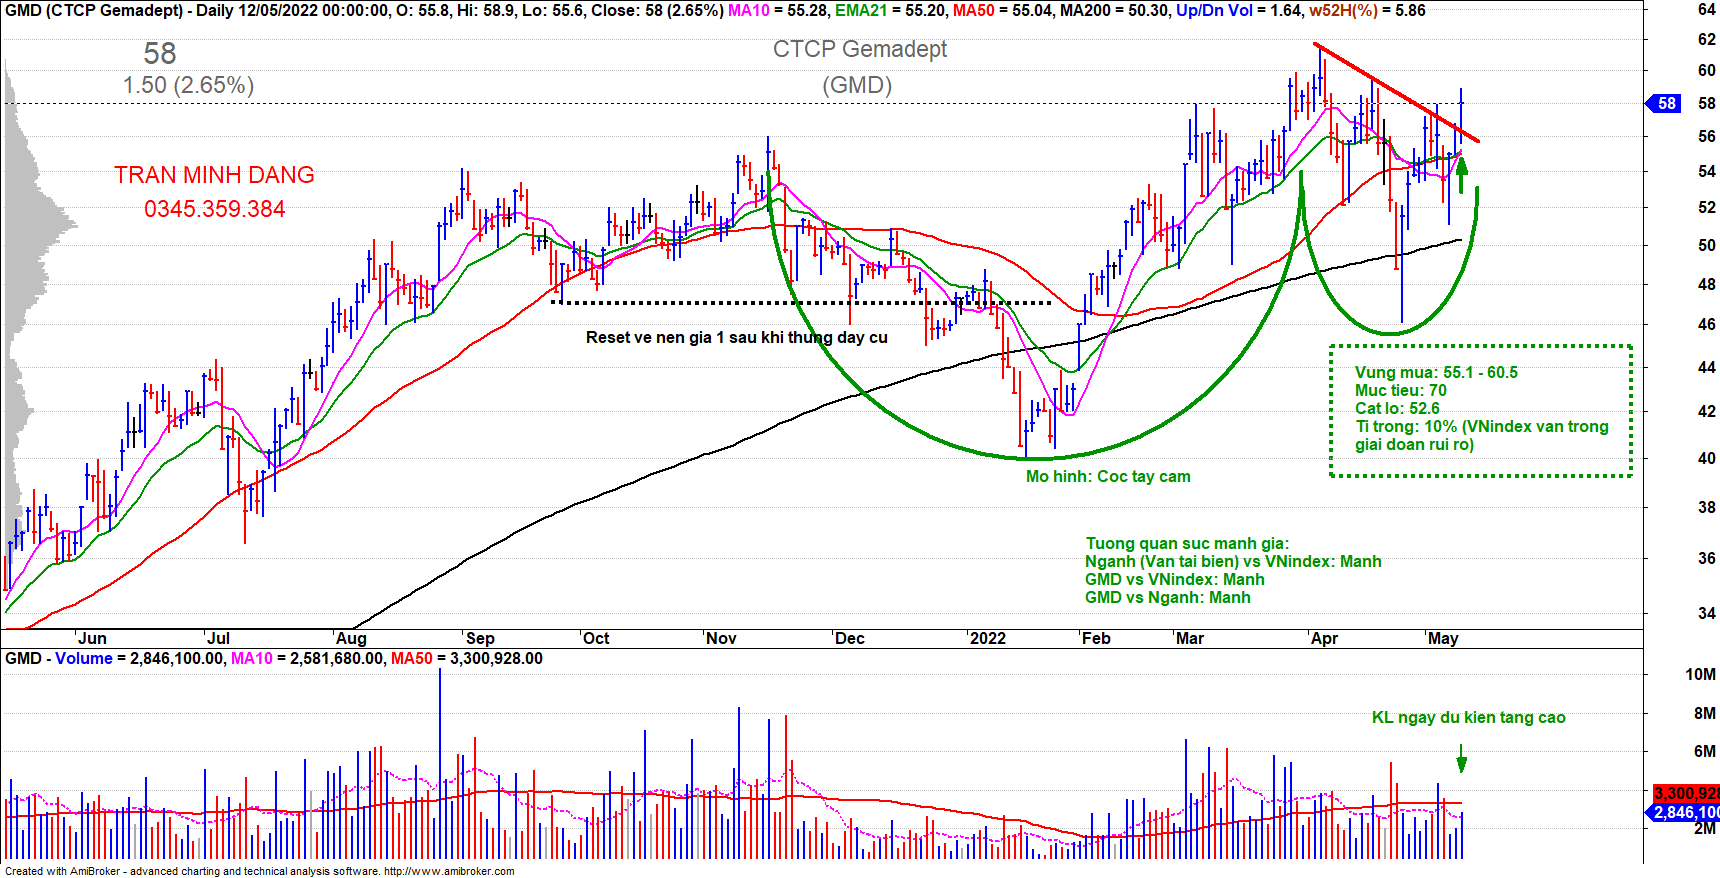Click the red 3,300,928 volume MA tag
This screenshot has width=1720, height=878.
[x=1686, y=793]
